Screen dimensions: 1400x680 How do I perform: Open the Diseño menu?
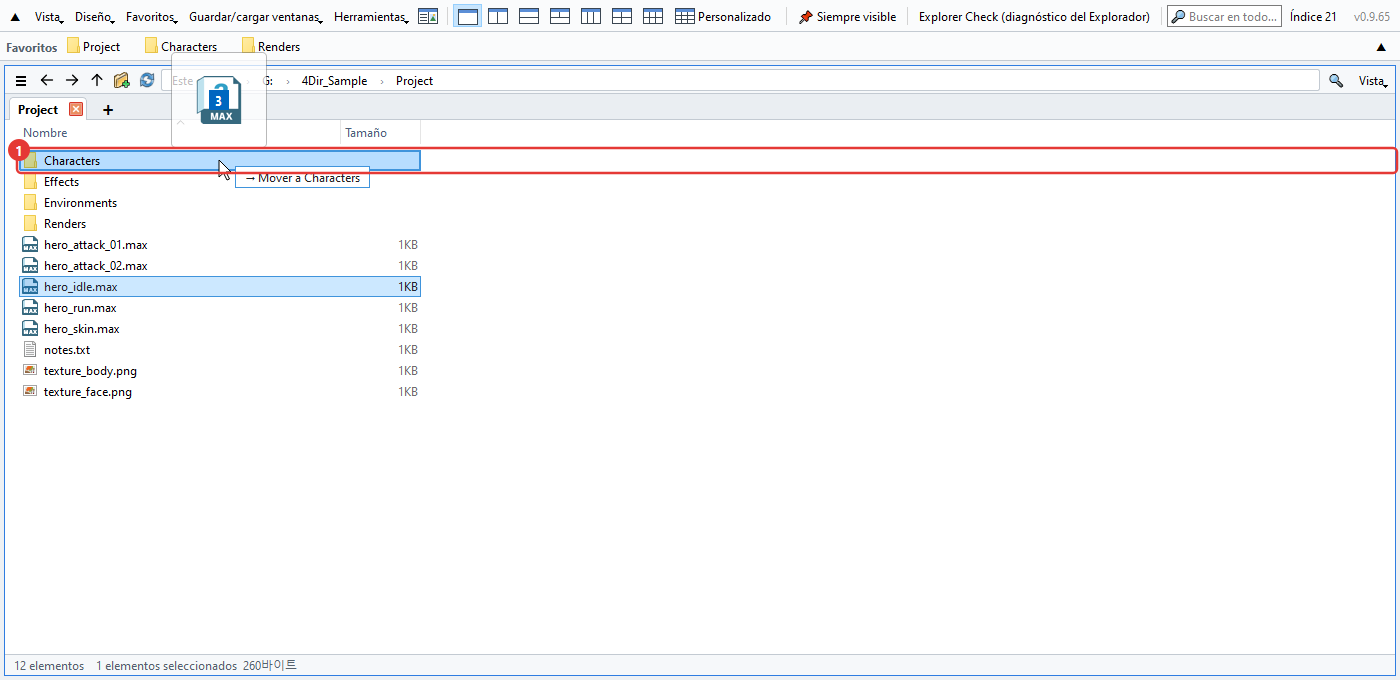point(94,17)
